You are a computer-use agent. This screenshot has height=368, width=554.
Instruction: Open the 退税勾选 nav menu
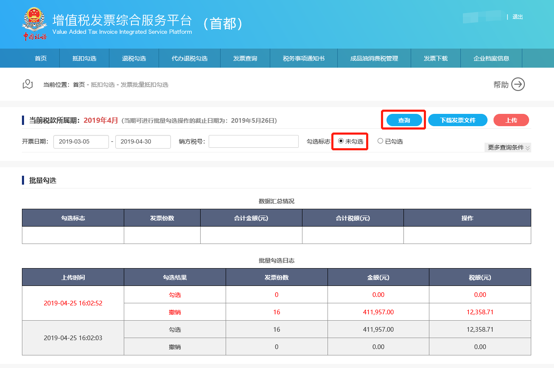[134, 58]
